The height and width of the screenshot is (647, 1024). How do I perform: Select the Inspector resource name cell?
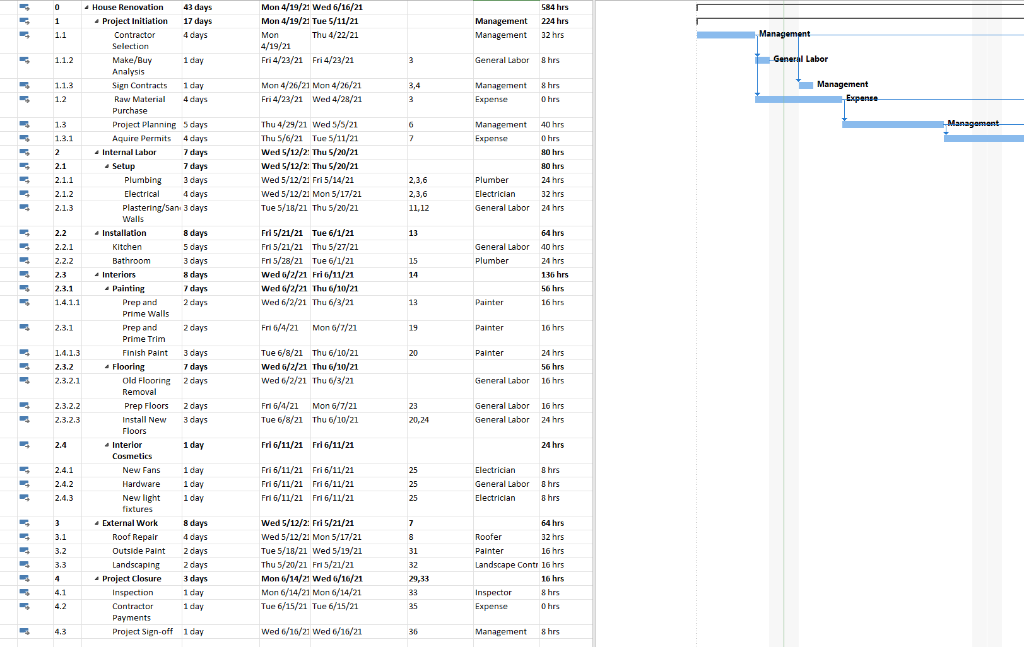506,592
